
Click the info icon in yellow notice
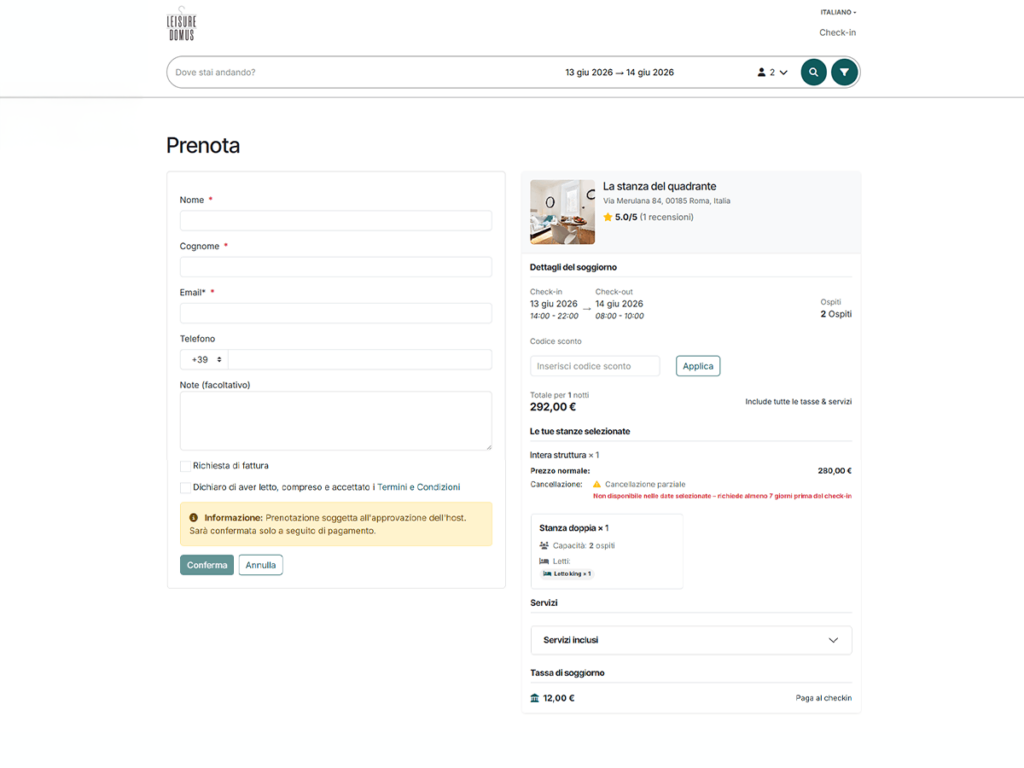coord(193,517)
